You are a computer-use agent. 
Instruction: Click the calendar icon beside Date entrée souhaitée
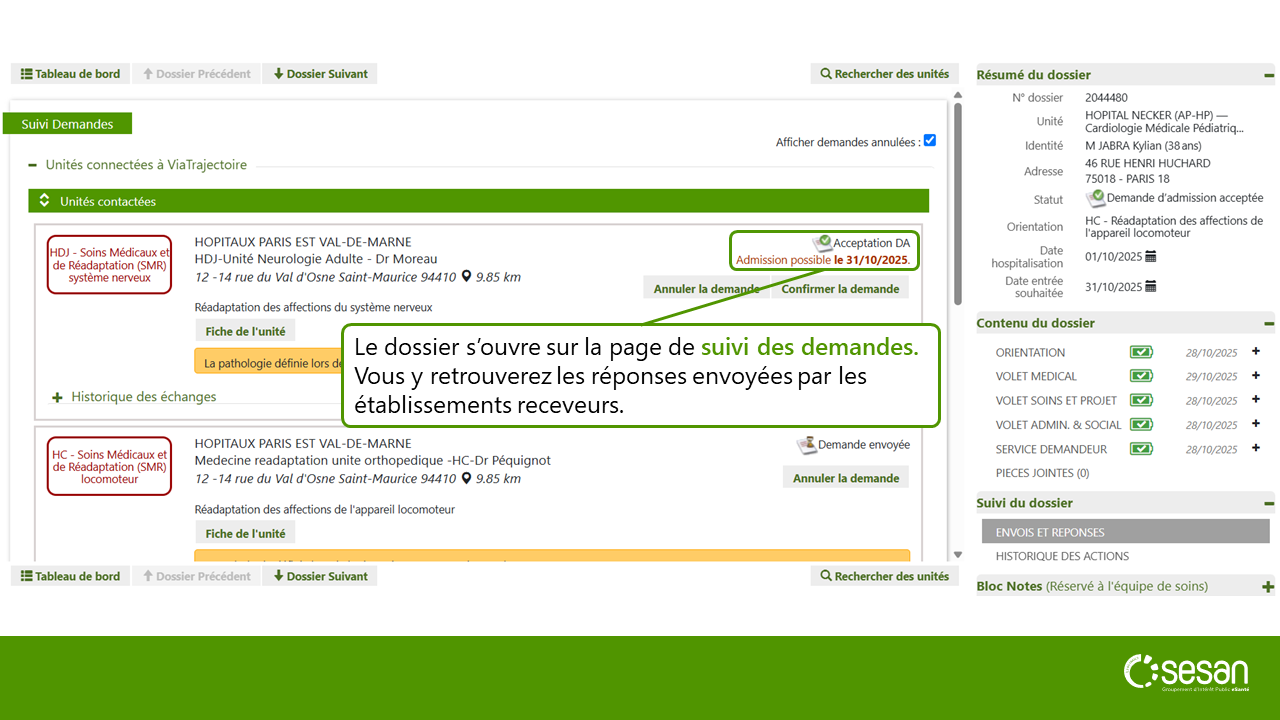(x=1150, y=287)
